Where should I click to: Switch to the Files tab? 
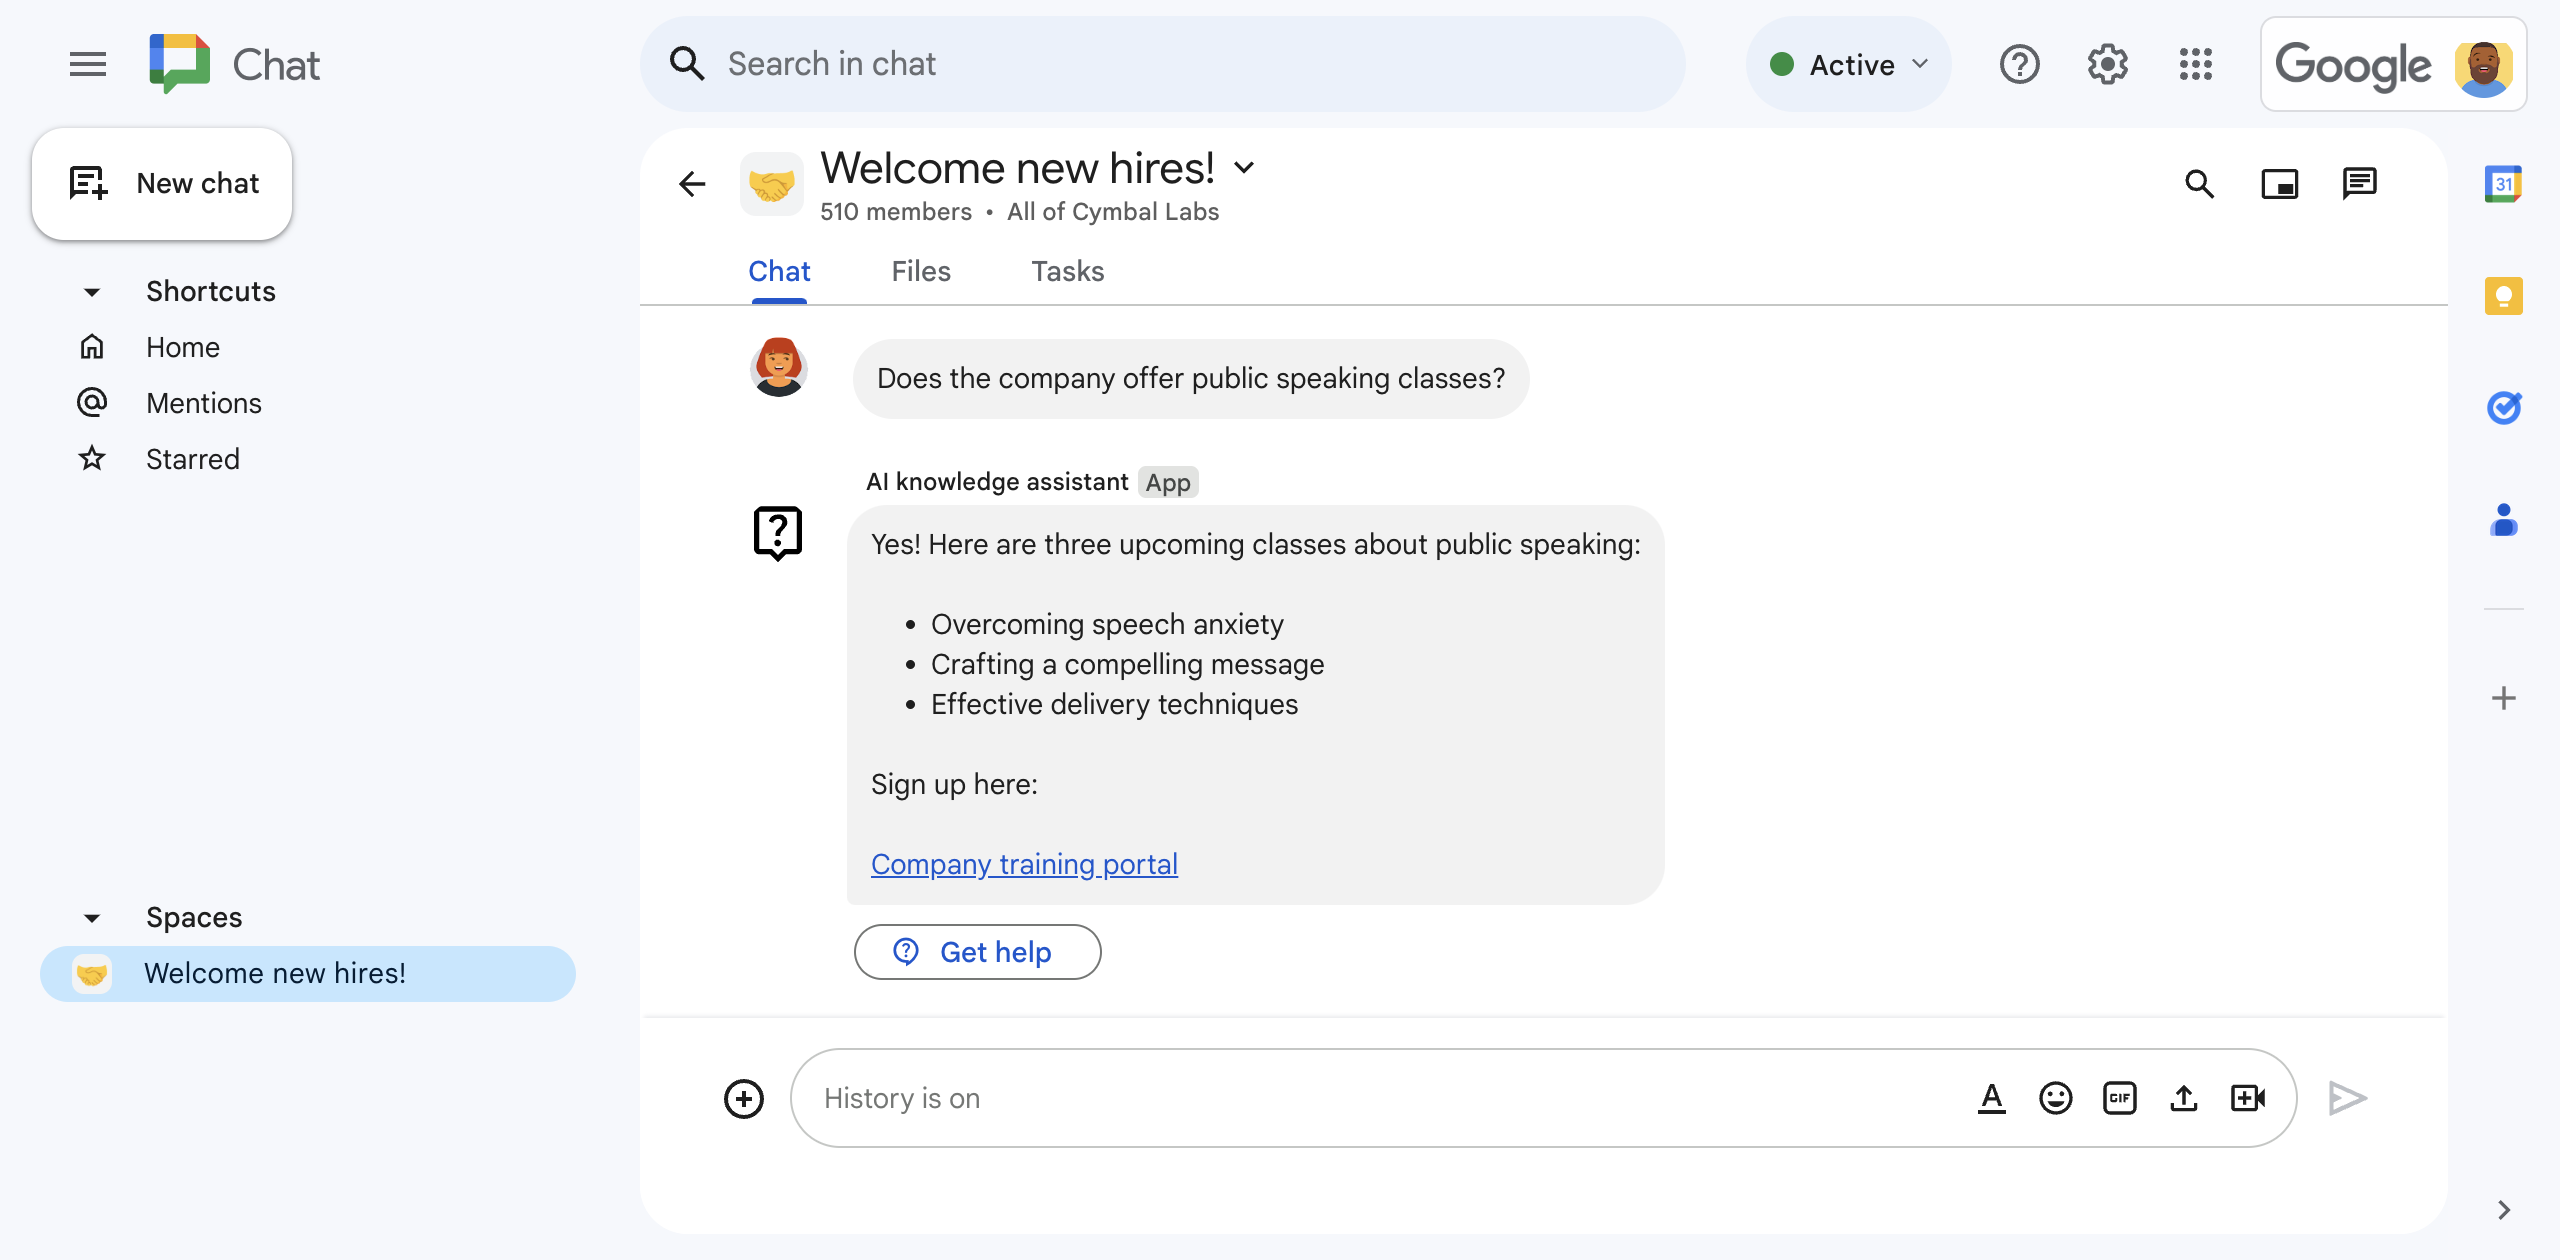[x=921, y=271]
